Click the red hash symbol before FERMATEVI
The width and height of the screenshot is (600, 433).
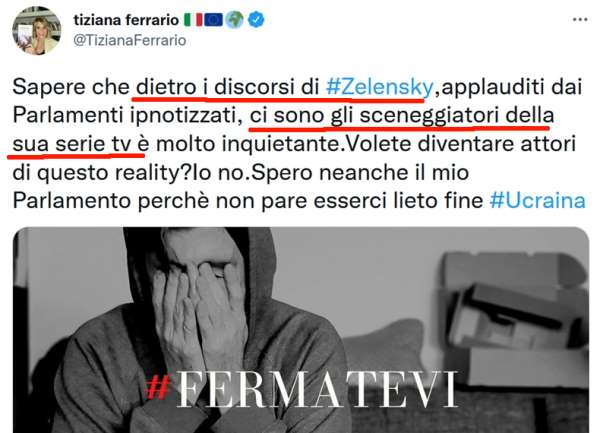[x=158, y=387]
